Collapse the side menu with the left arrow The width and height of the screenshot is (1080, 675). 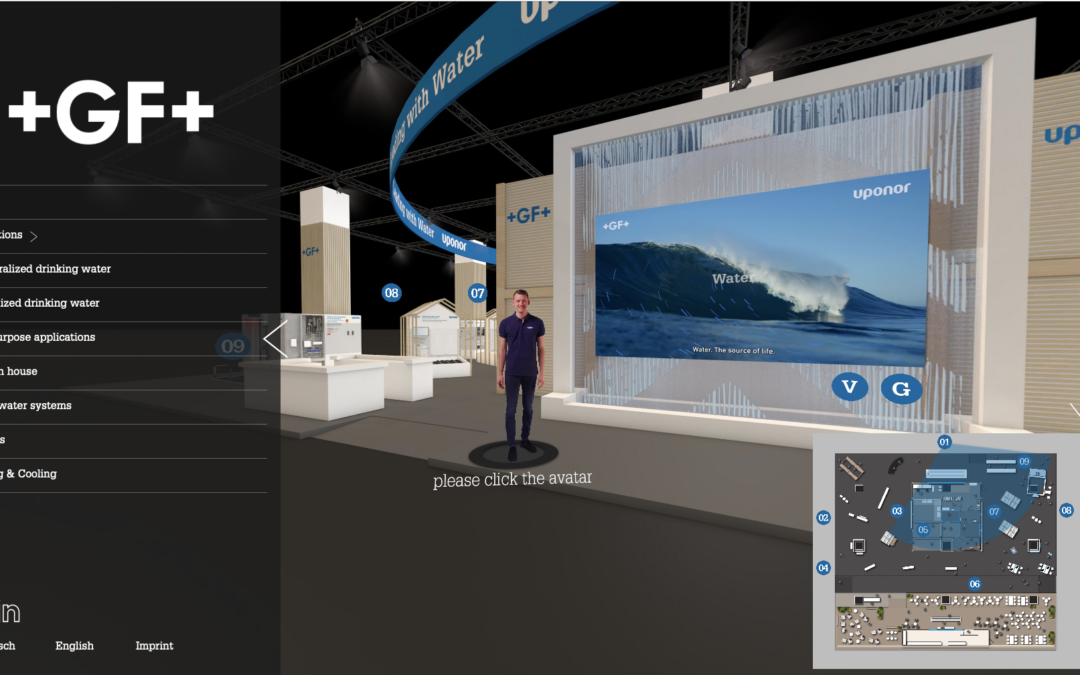click(276, 338)
